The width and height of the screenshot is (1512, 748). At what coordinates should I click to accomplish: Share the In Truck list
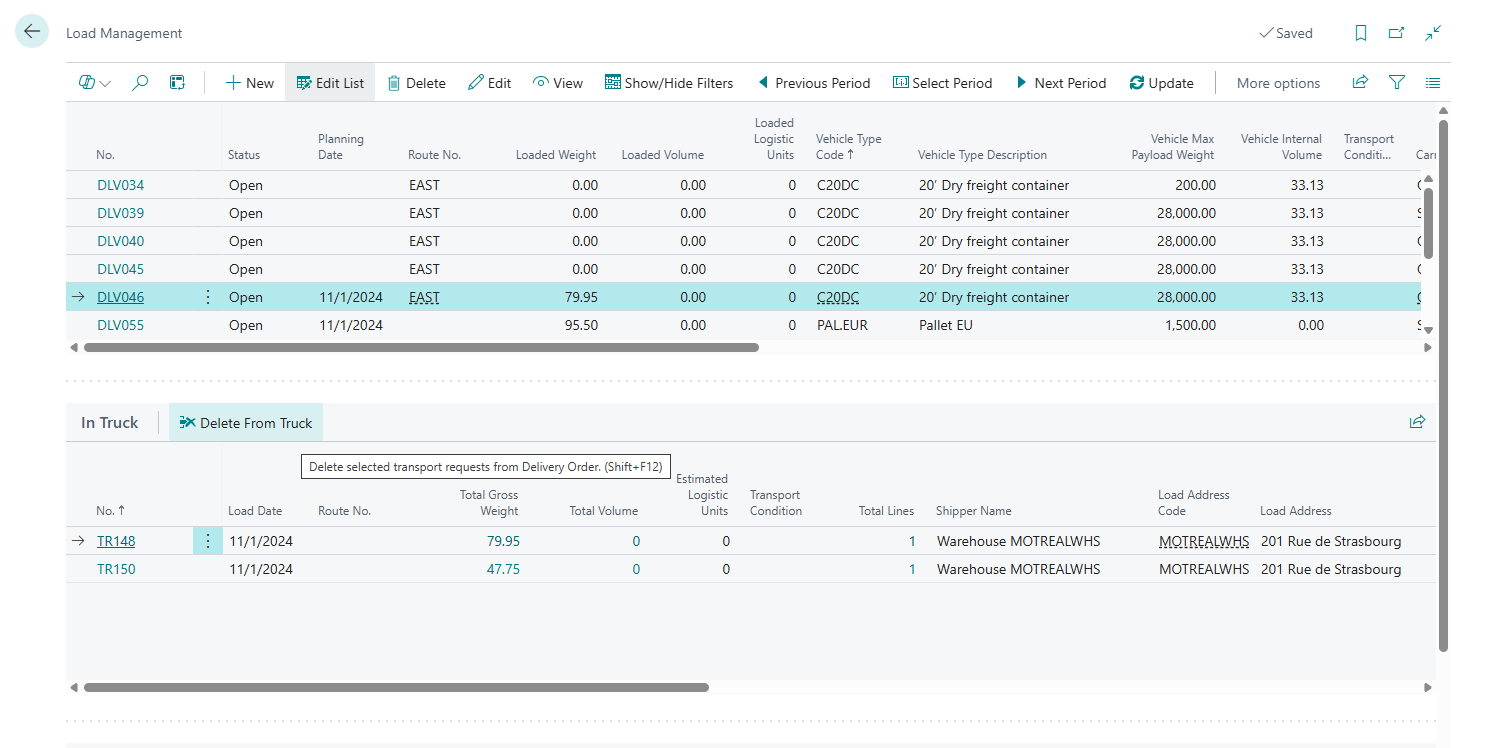pyautogui.click(x=1416, y=422)
